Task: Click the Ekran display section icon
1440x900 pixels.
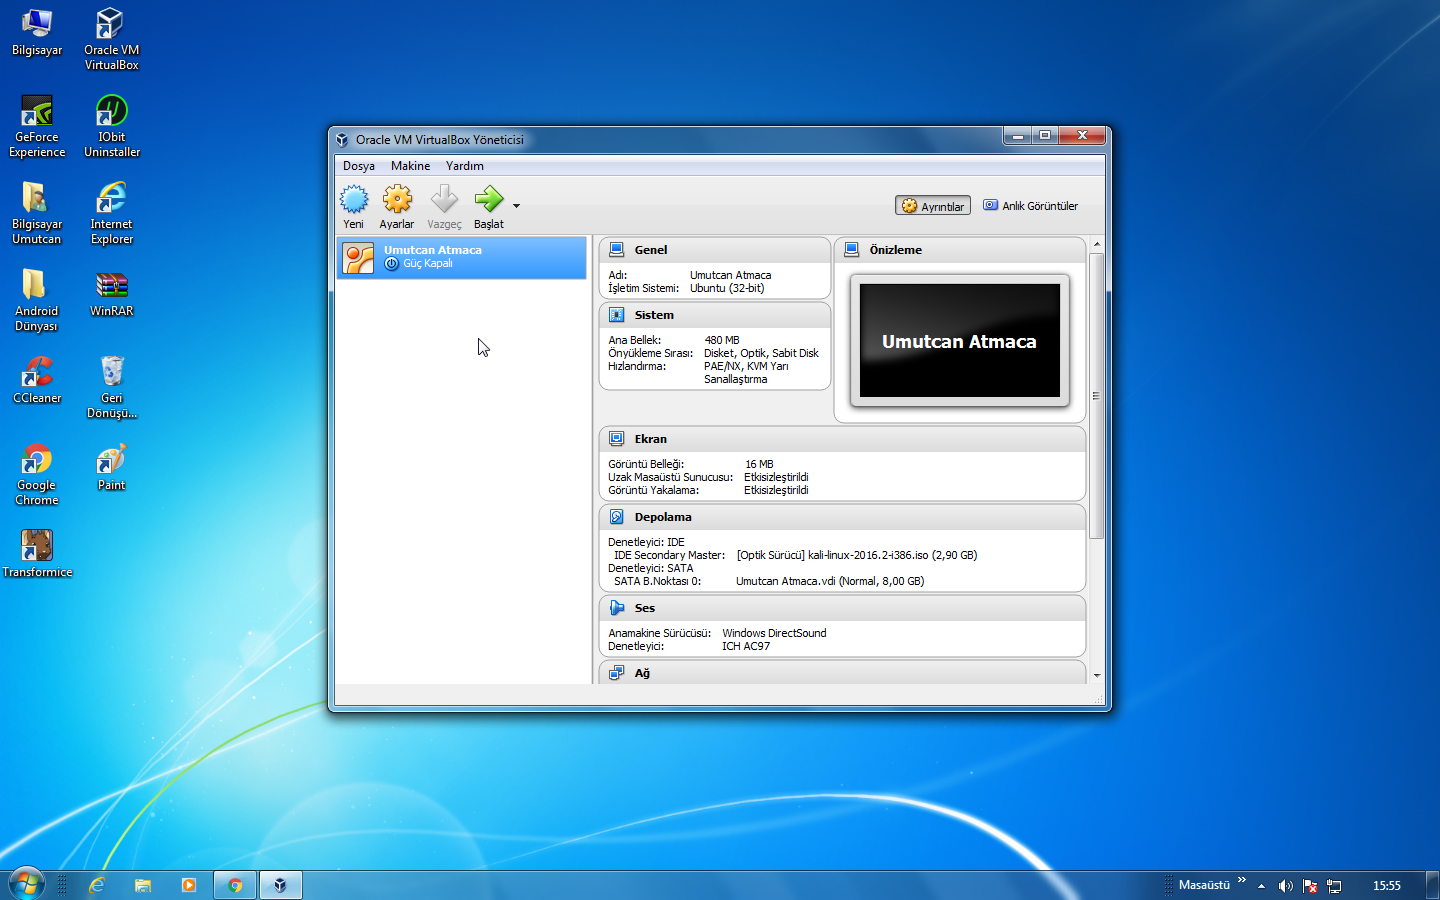Action: point(617,439)
